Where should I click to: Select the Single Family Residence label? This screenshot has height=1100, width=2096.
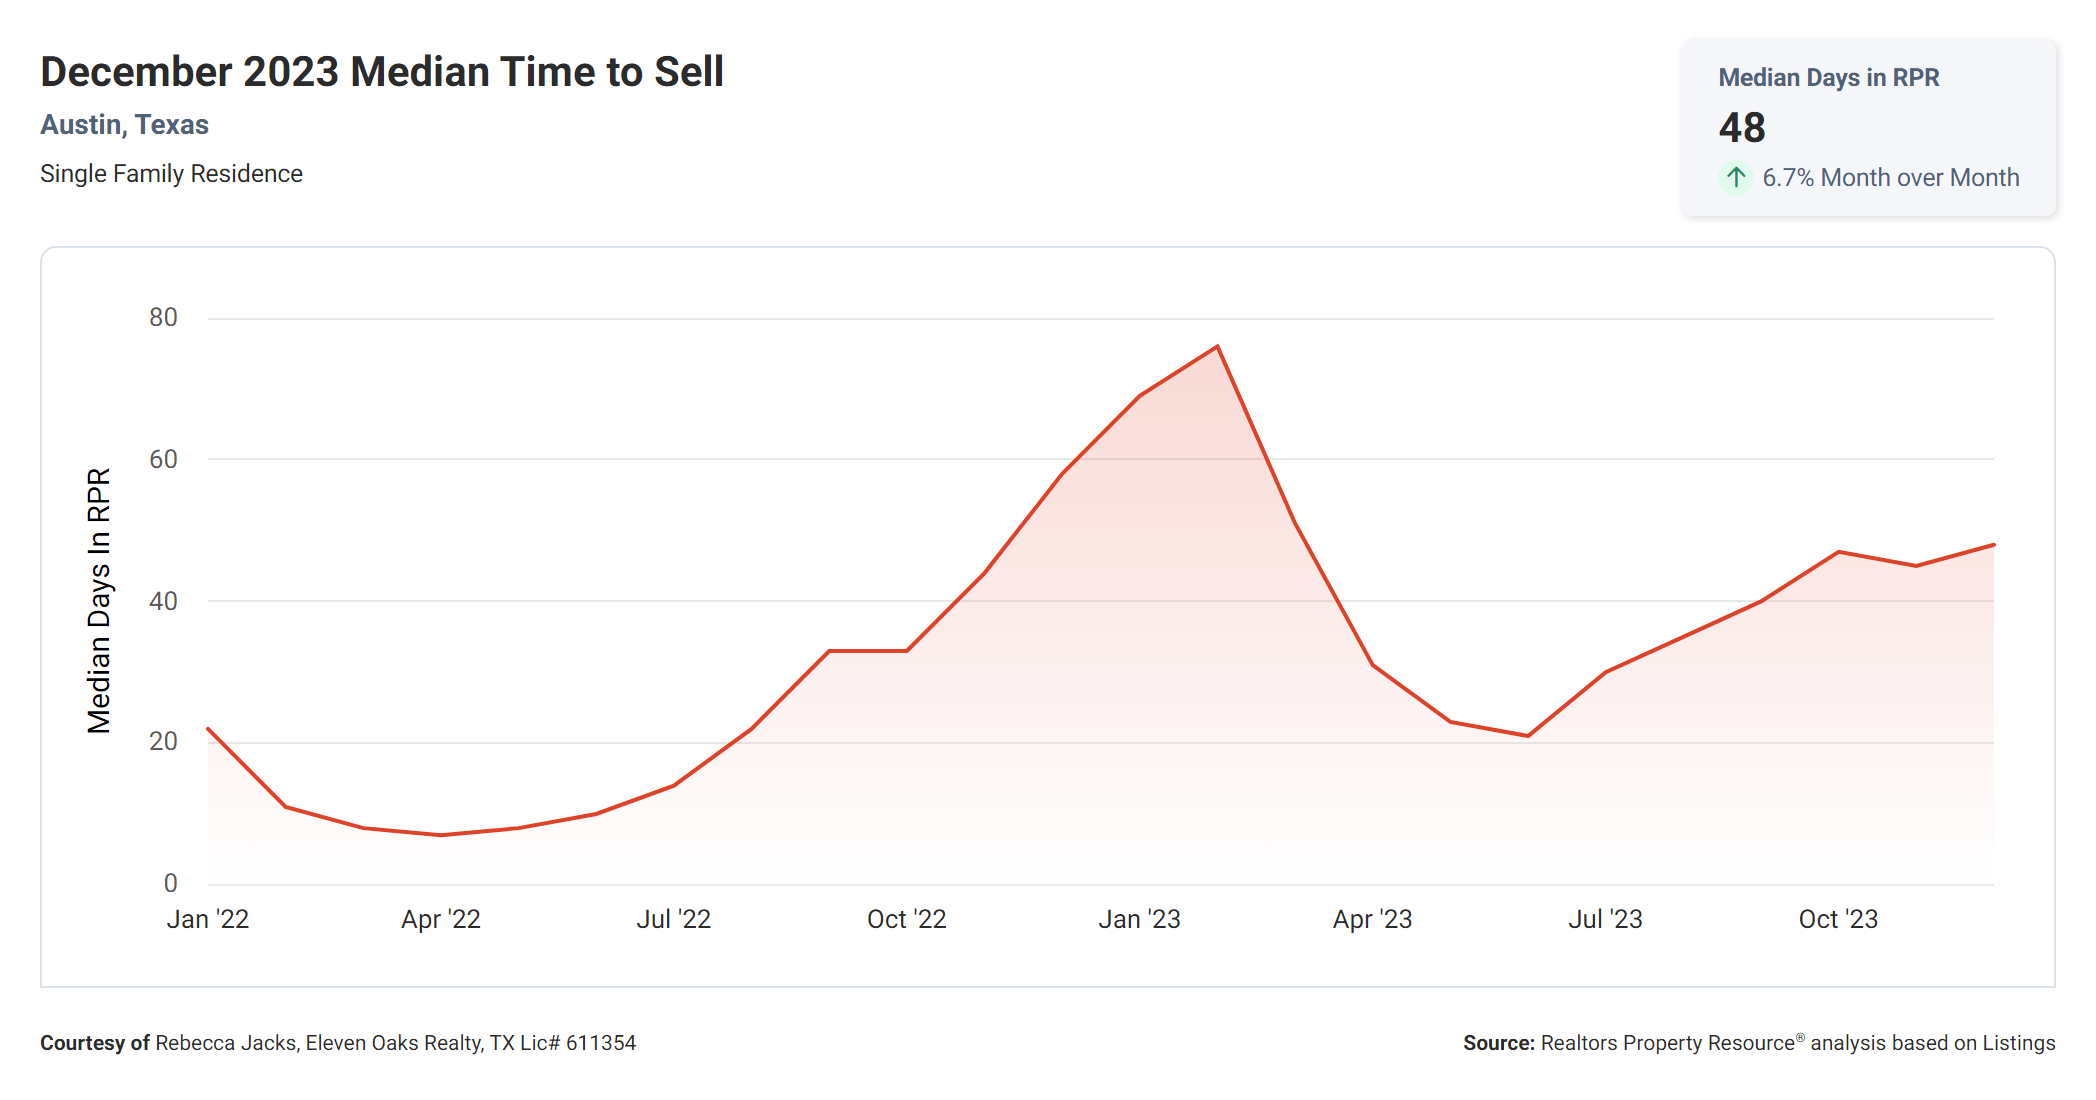[x=171, y=174]
